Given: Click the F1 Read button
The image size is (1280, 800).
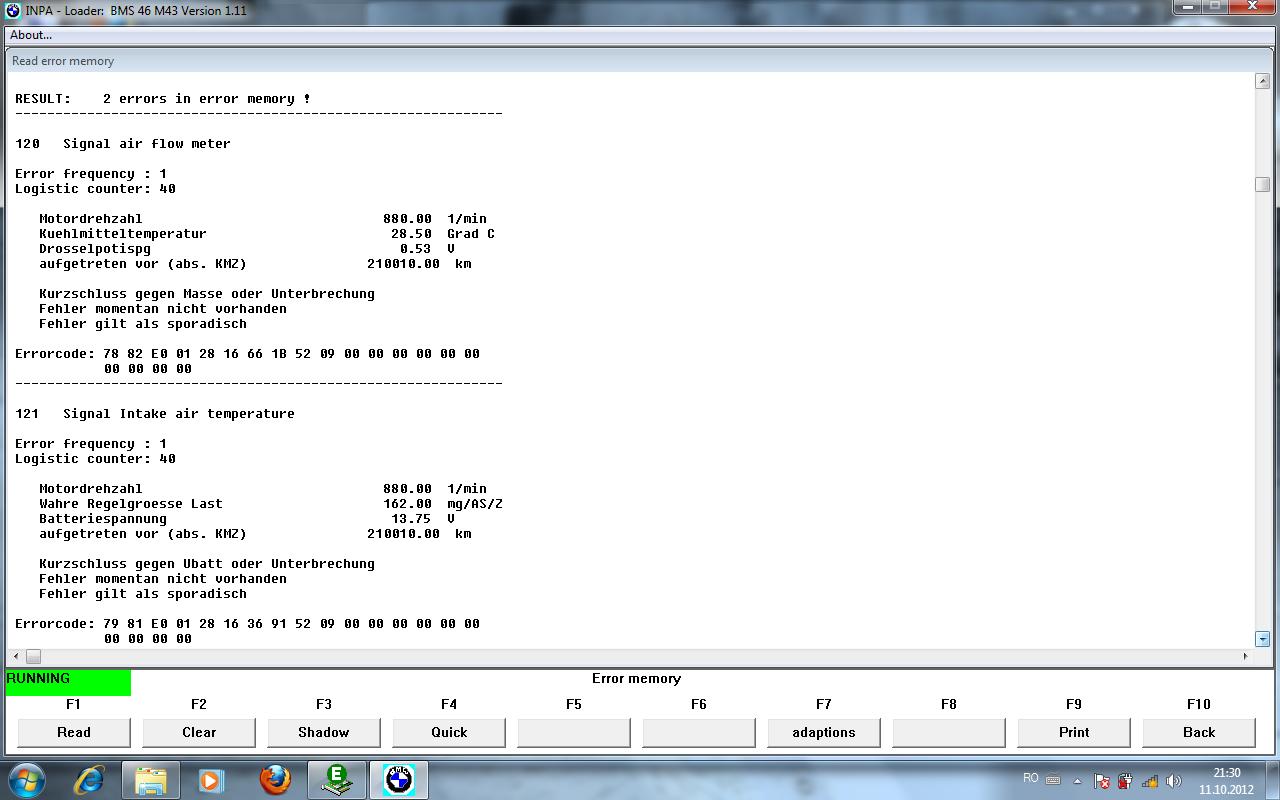Looking at the screenshot, I should coord(74,732).
